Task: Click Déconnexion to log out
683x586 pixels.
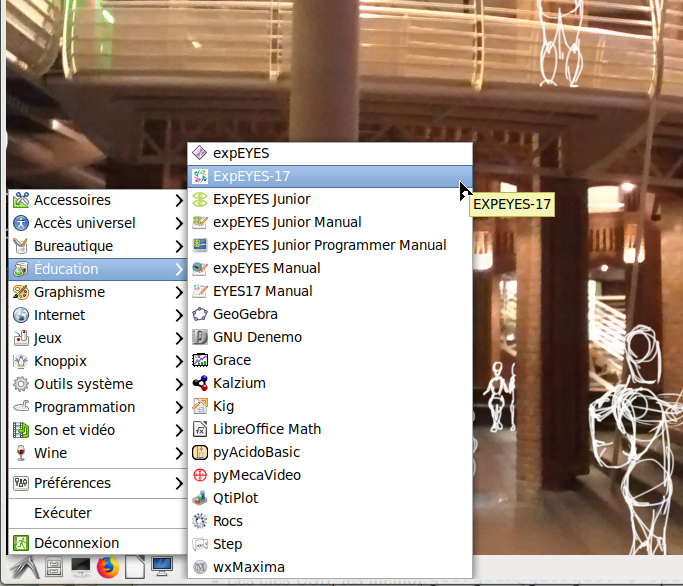Action: point(76,543)
